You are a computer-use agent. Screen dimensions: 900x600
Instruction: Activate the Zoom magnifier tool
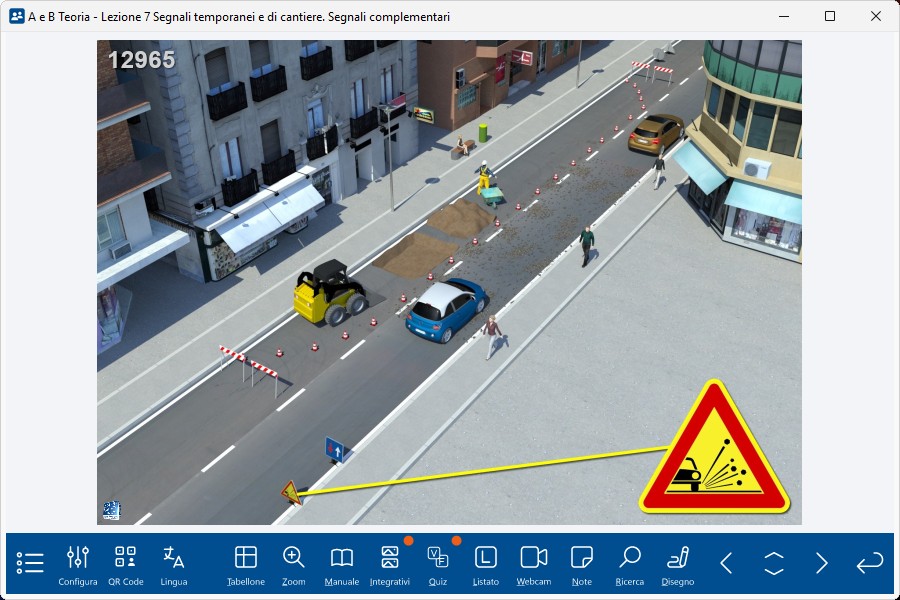(294, 564)
